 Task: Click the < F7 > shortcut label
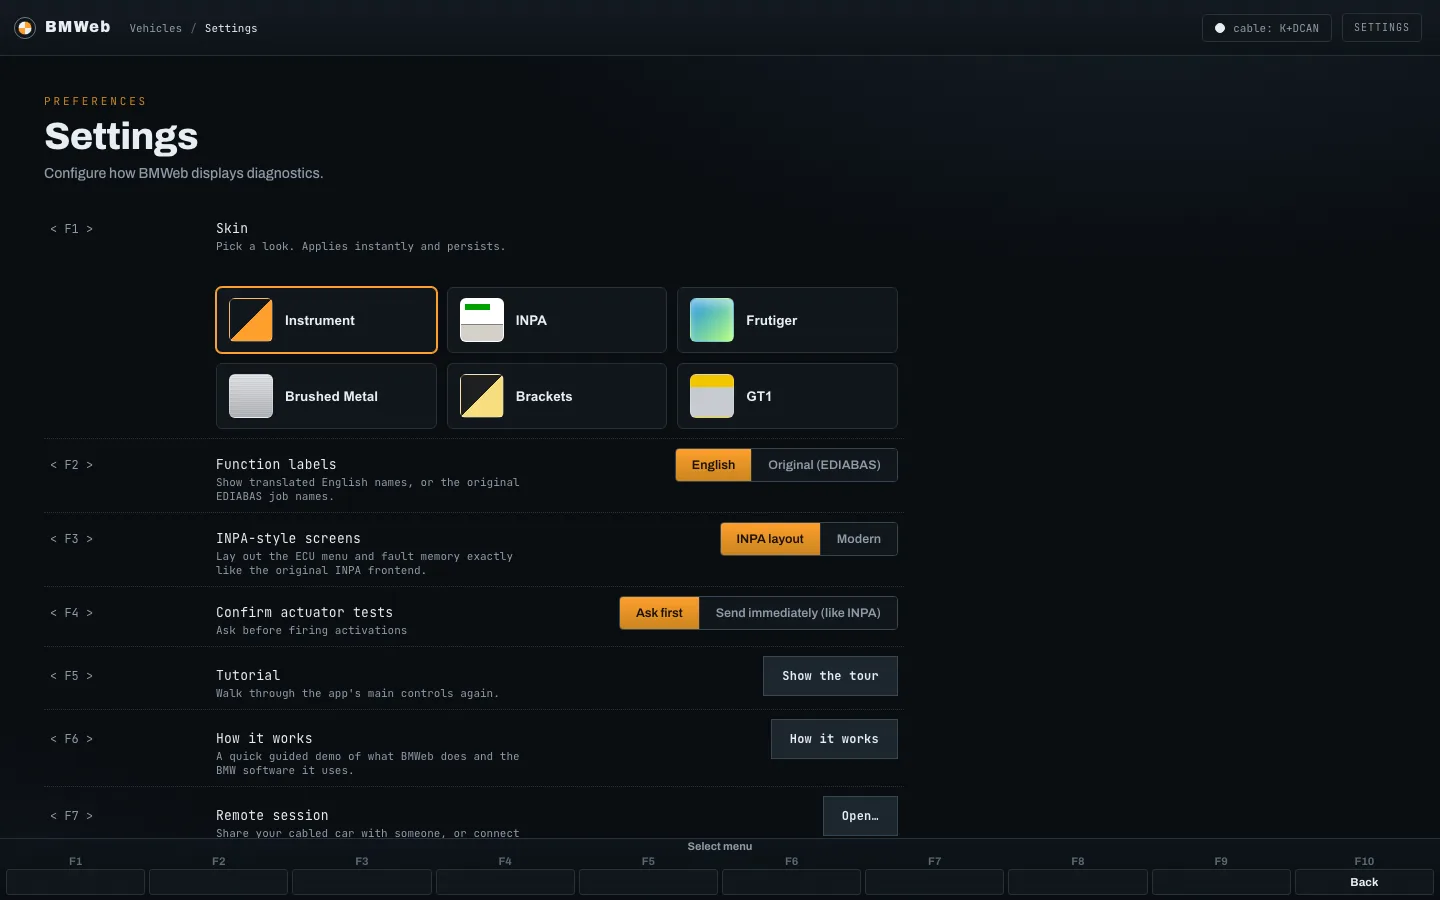pos(72,816)
